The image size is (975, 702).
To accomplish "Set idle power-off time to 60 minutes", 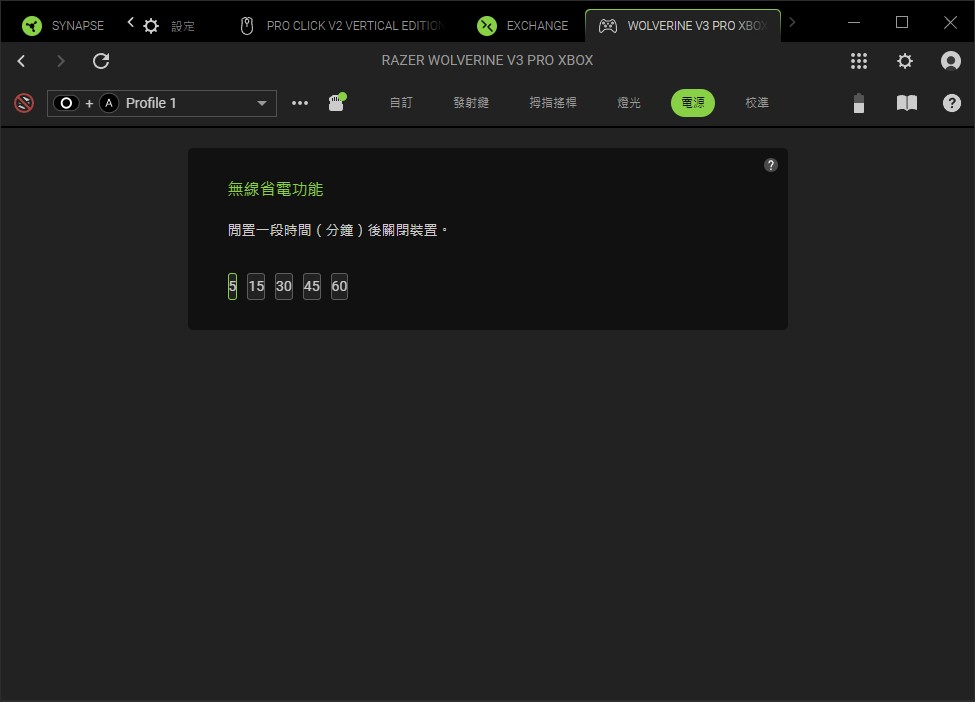I will pyautogui.click(x=340, y=286).
